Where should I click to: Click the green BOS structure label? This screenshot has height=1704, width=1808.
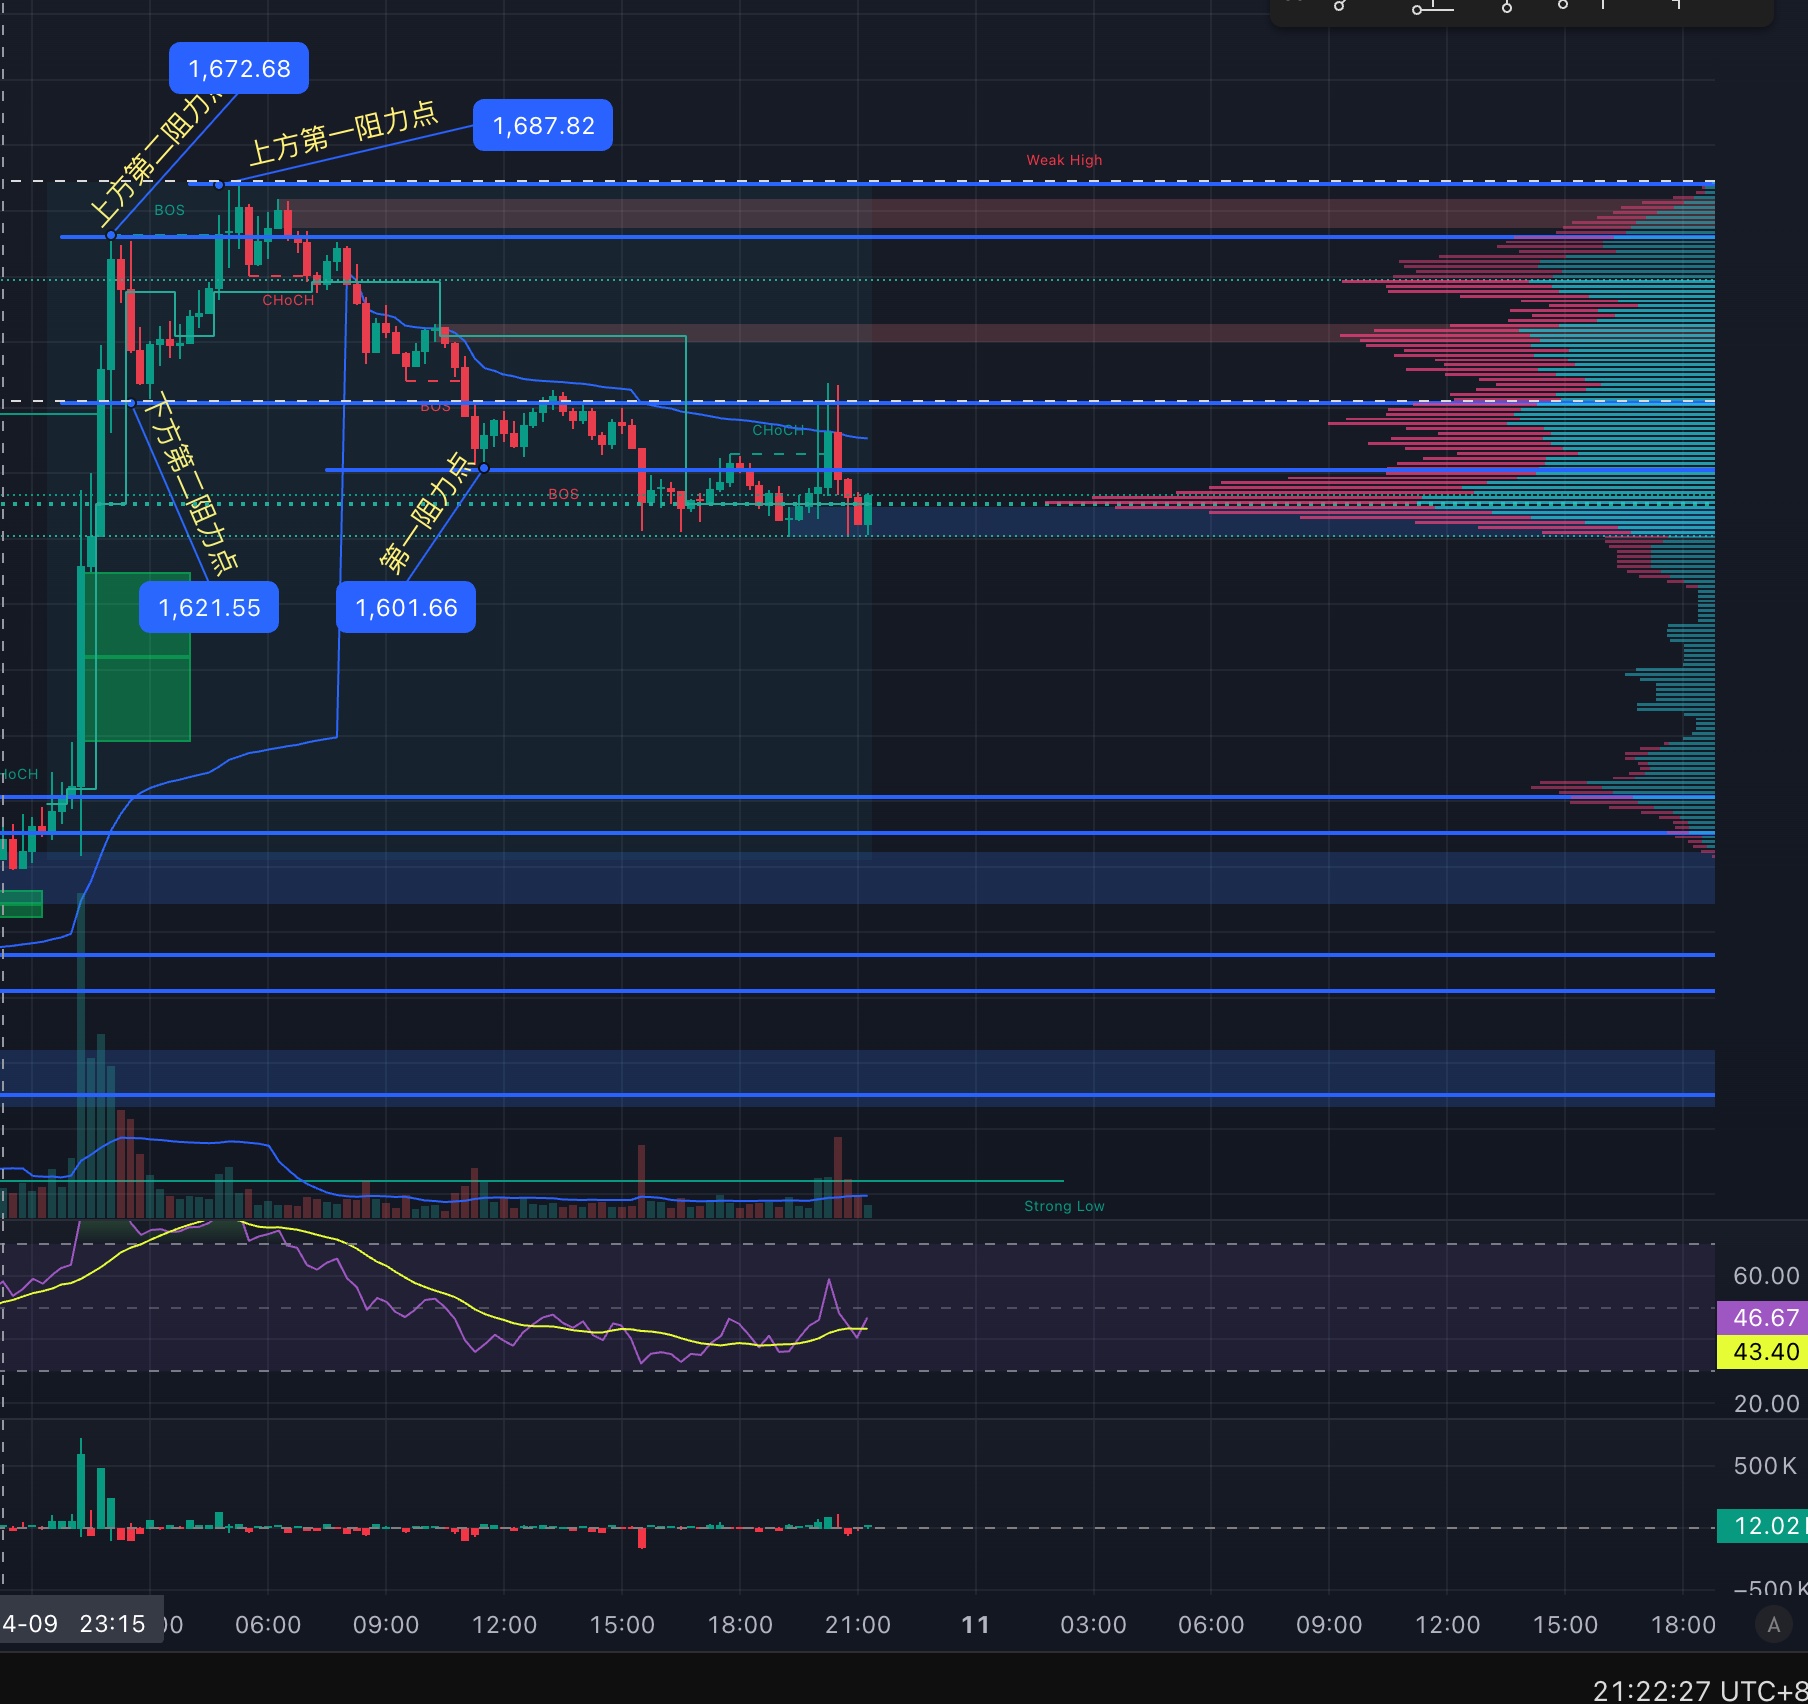tap(169, 210)
